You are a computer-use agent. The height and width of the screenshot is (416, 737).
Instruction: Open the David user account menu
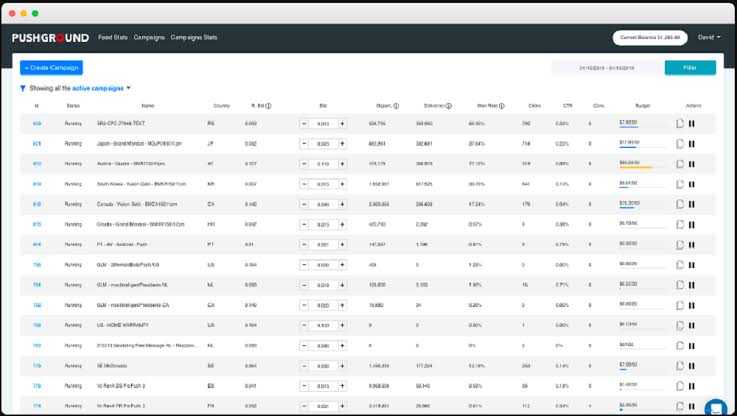point(709,37)
